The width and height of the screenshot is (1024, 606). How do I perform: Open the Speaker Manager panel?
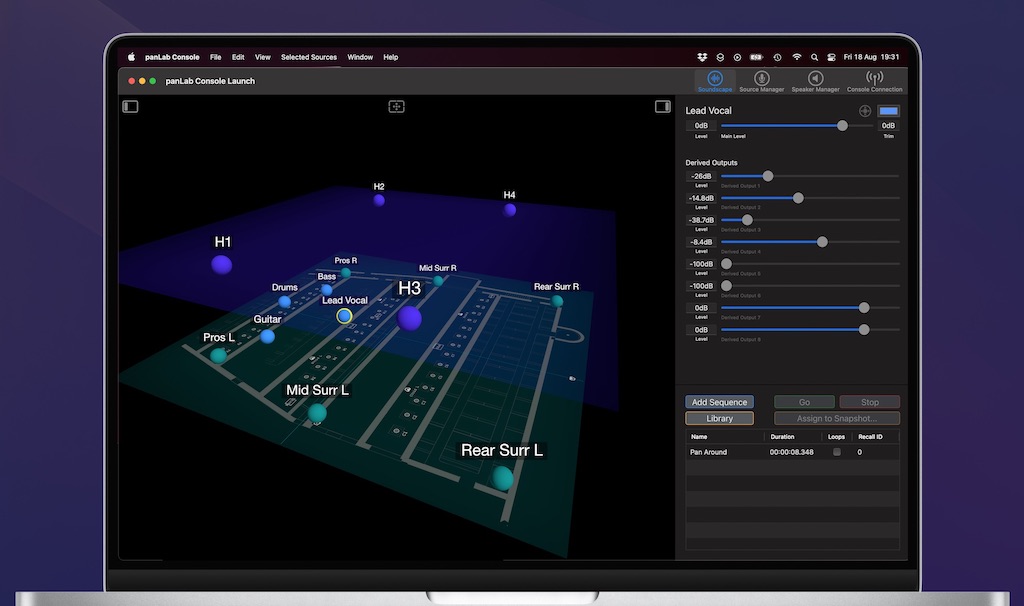coord(815,79)
